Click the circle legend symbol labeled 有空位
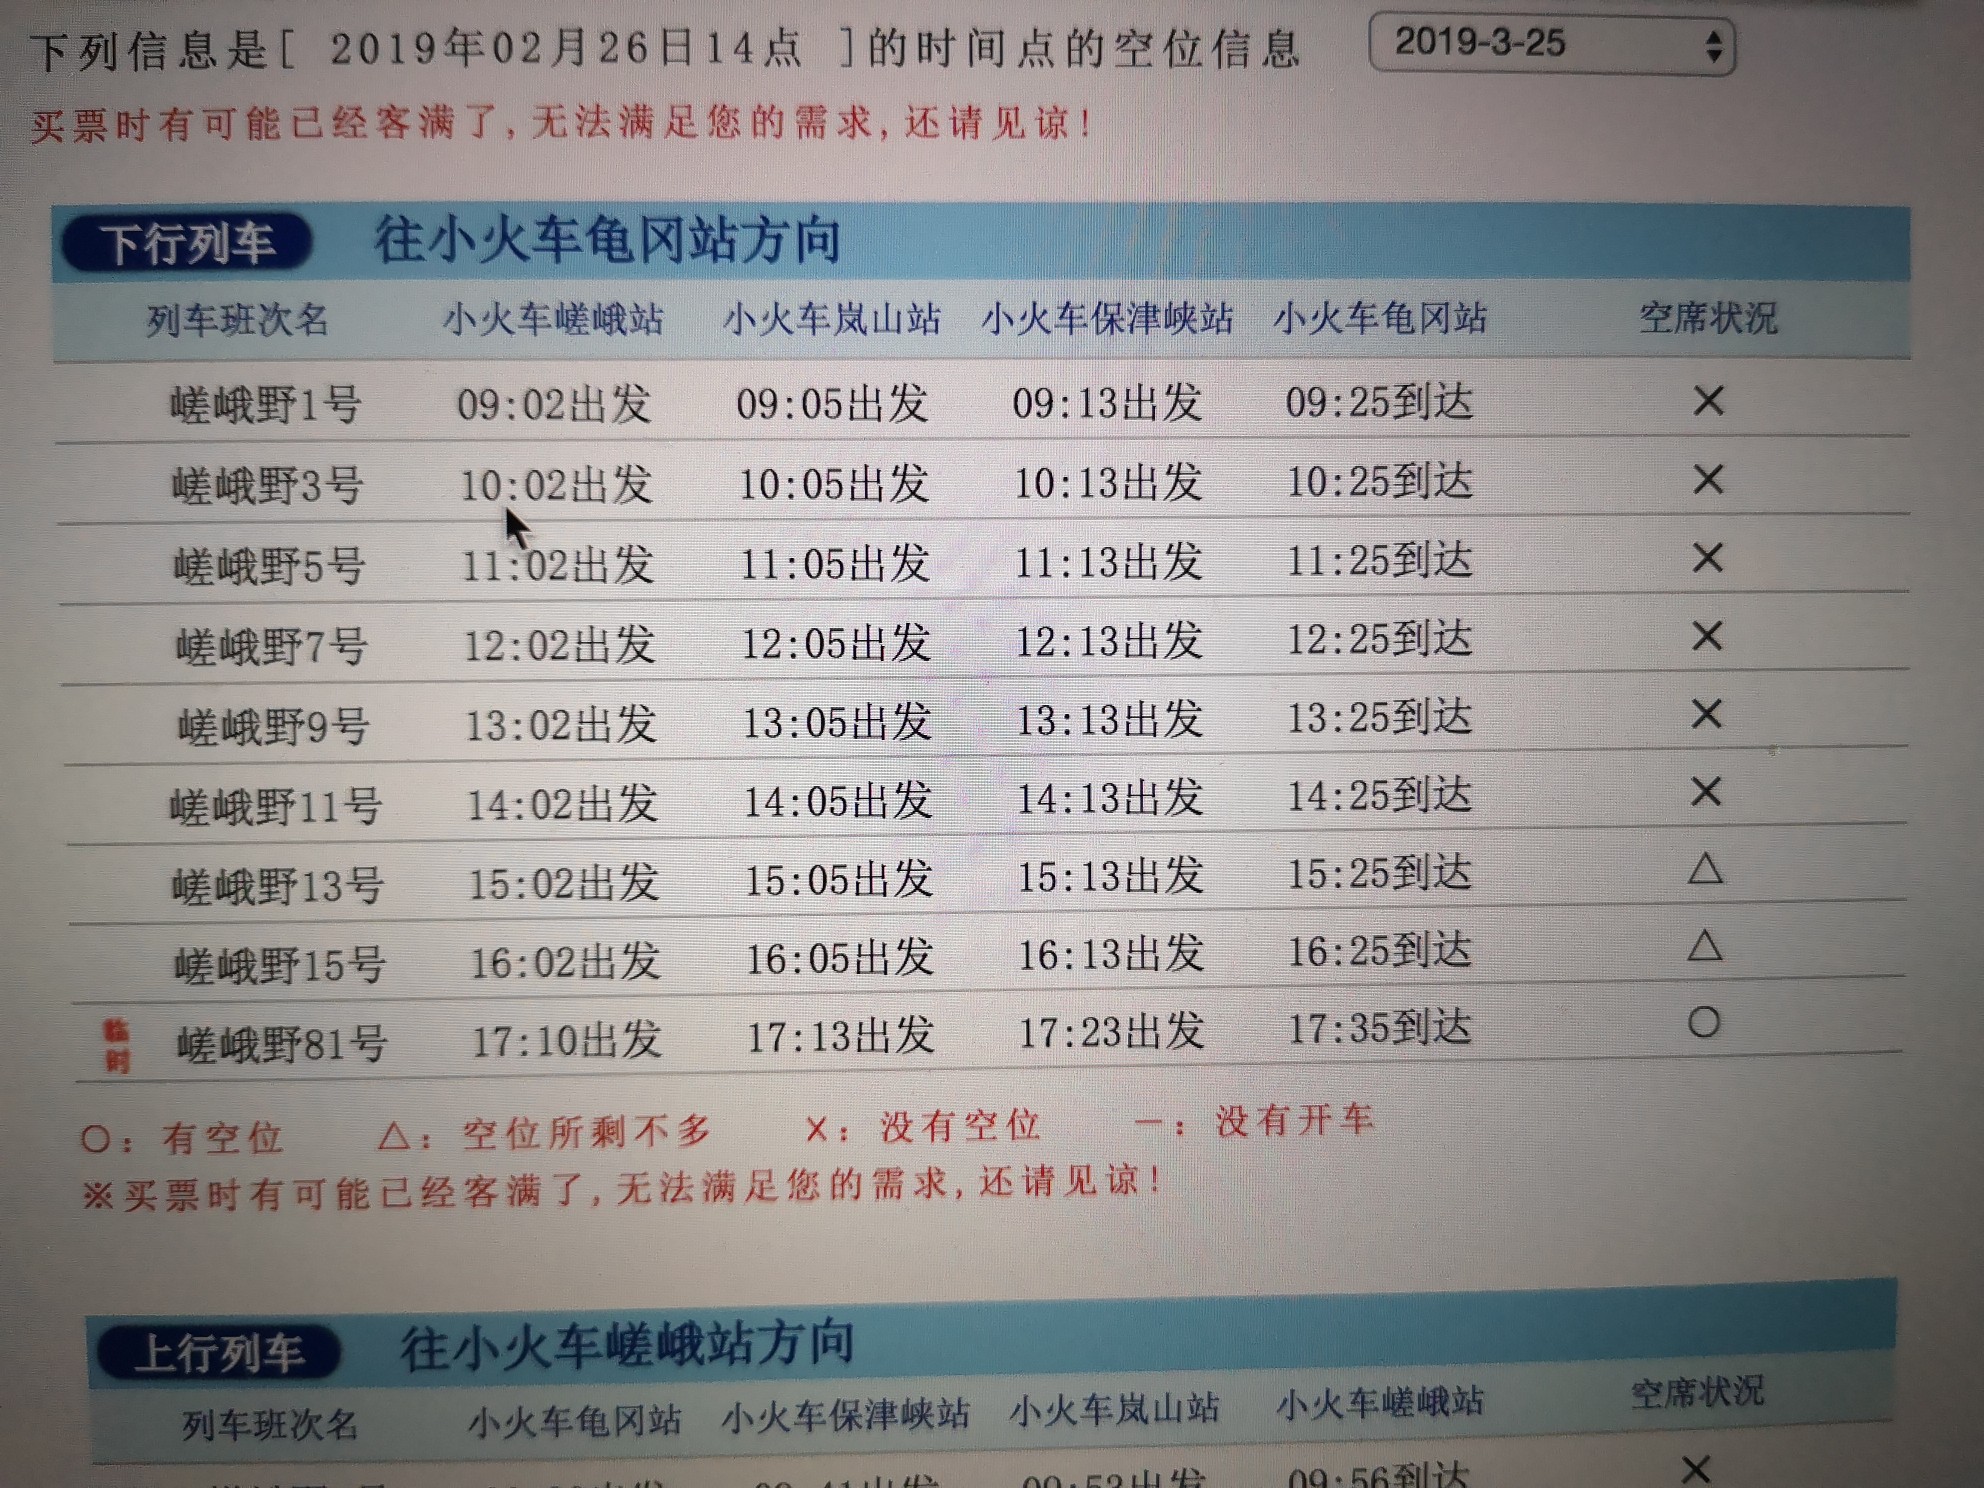 [96, 1139]
